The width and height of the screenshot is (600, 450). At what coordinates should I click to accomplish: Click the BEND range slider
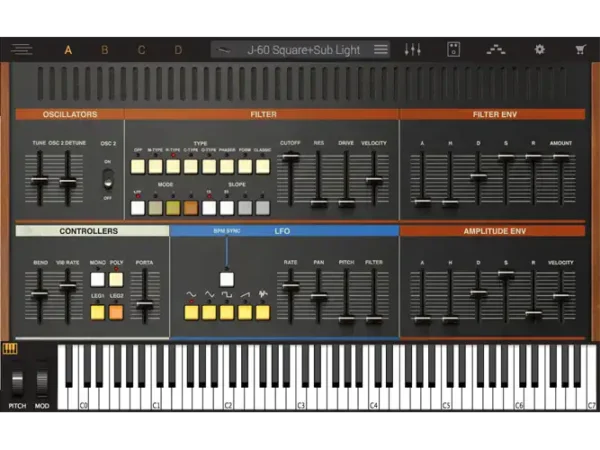39,294
